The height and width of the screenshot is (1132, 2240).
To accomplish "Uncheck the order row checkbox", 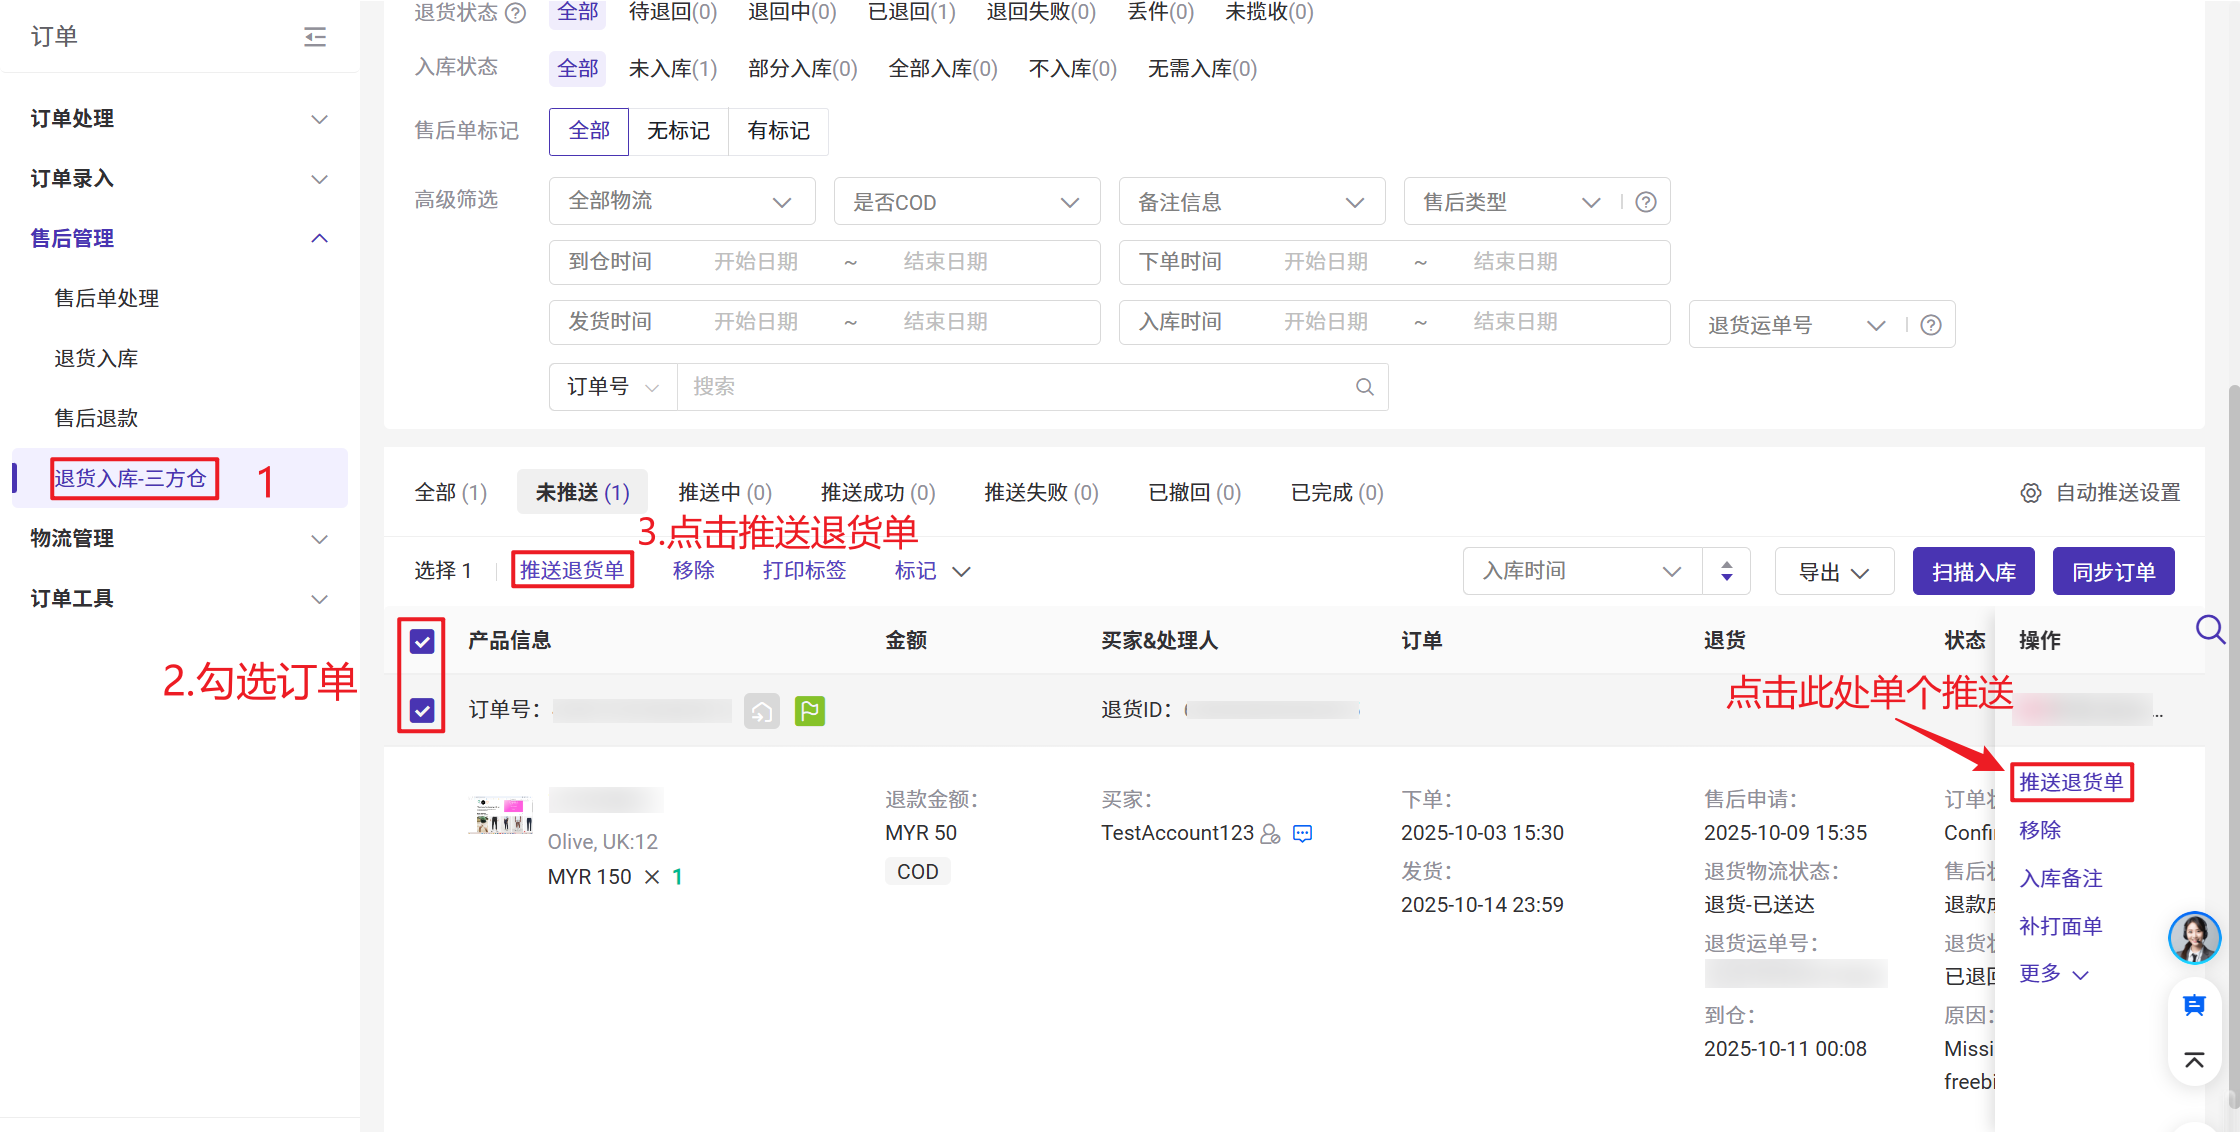I will point(422,711).
